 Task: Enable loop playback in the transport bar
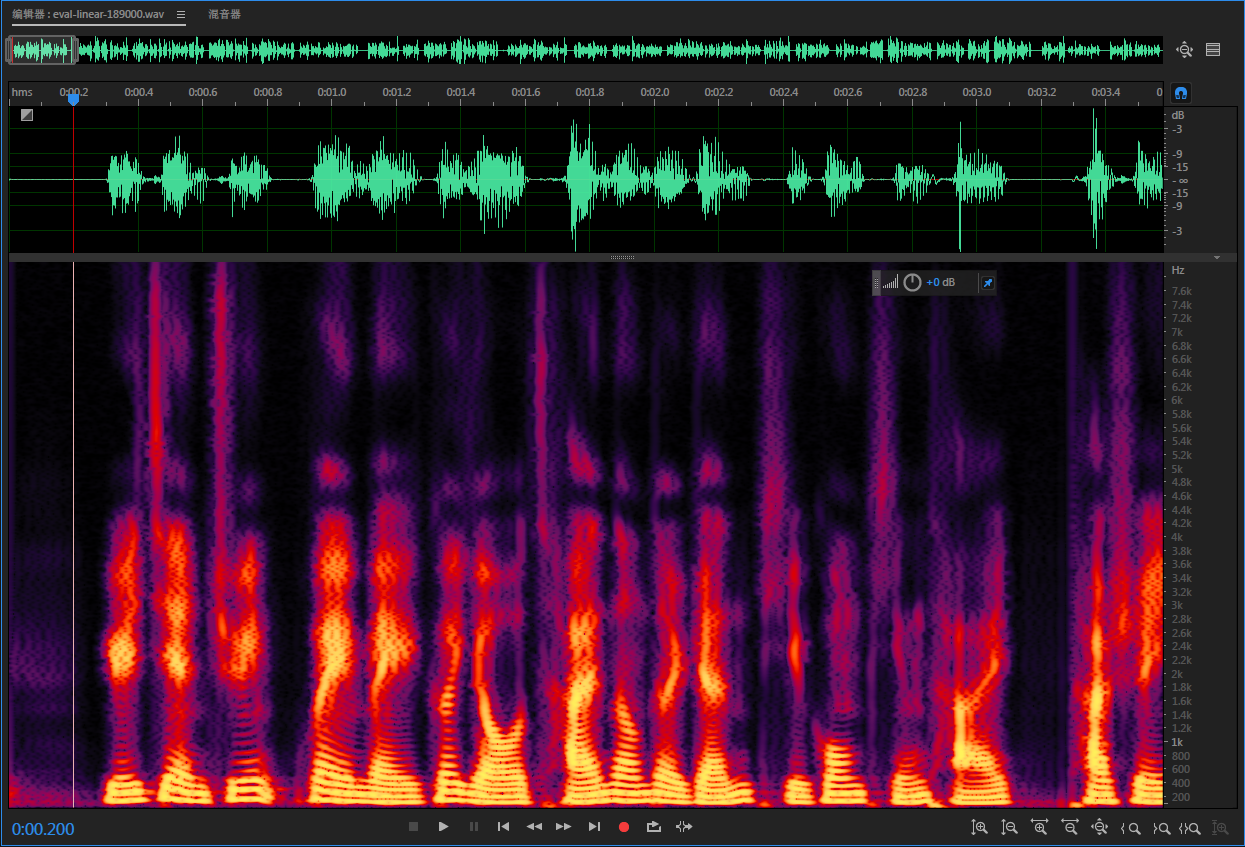point(653,826)
